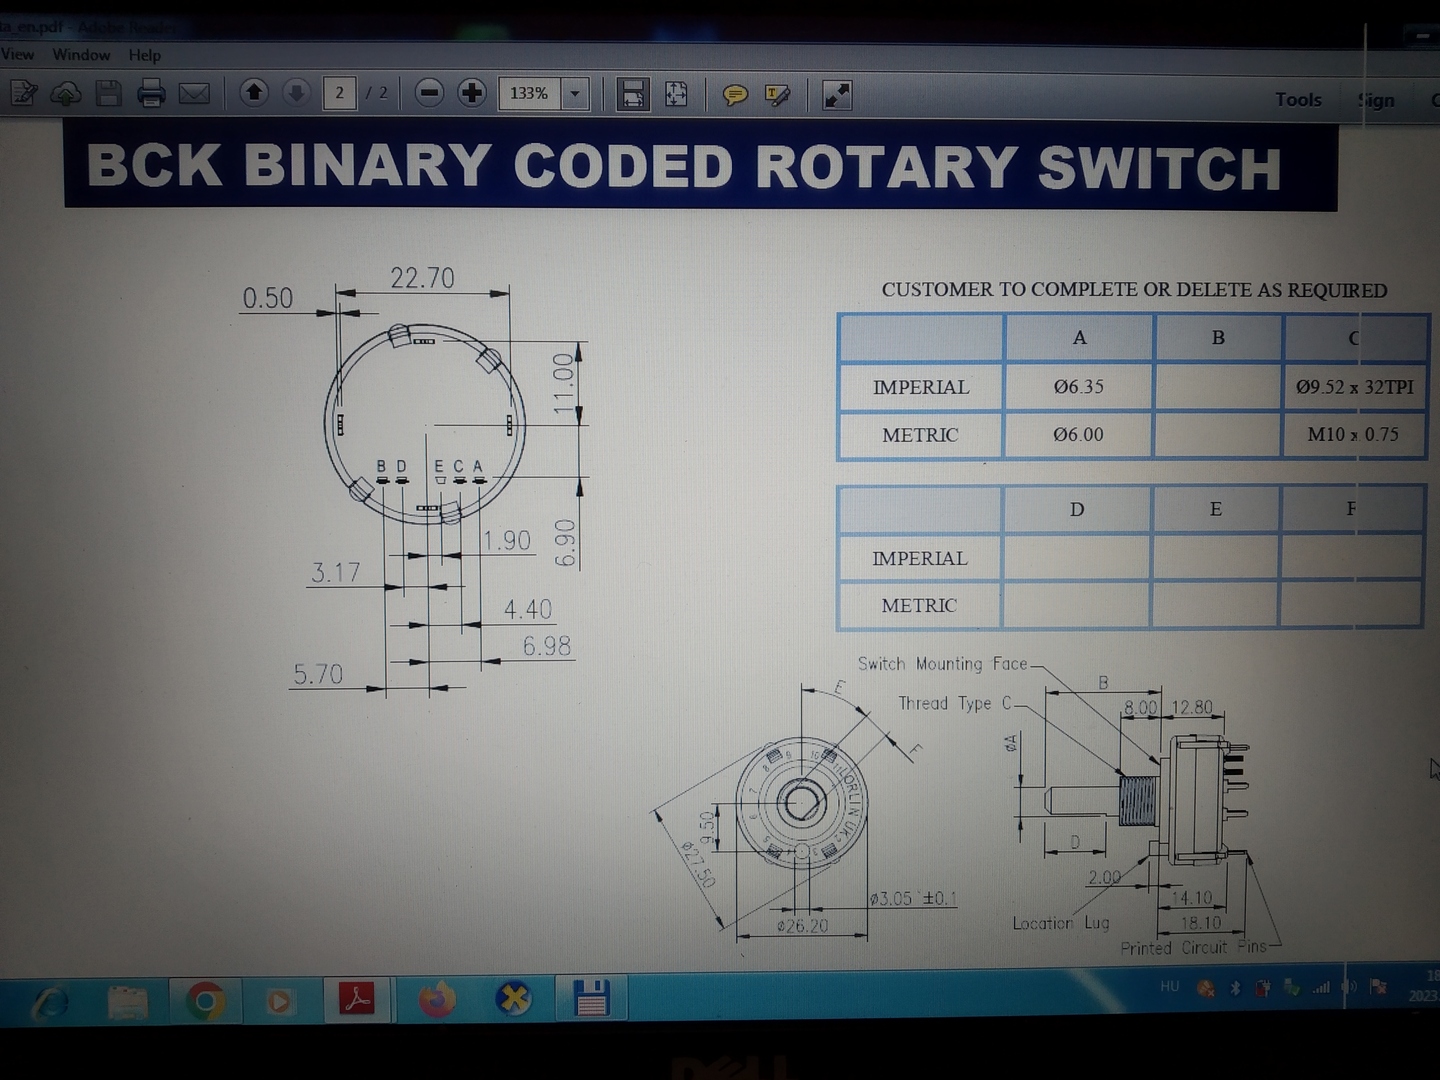The height and width of the screenshot is (1080, 1440).
Task: Click the column header D in lower table
Action: (x=1077, y=509)
